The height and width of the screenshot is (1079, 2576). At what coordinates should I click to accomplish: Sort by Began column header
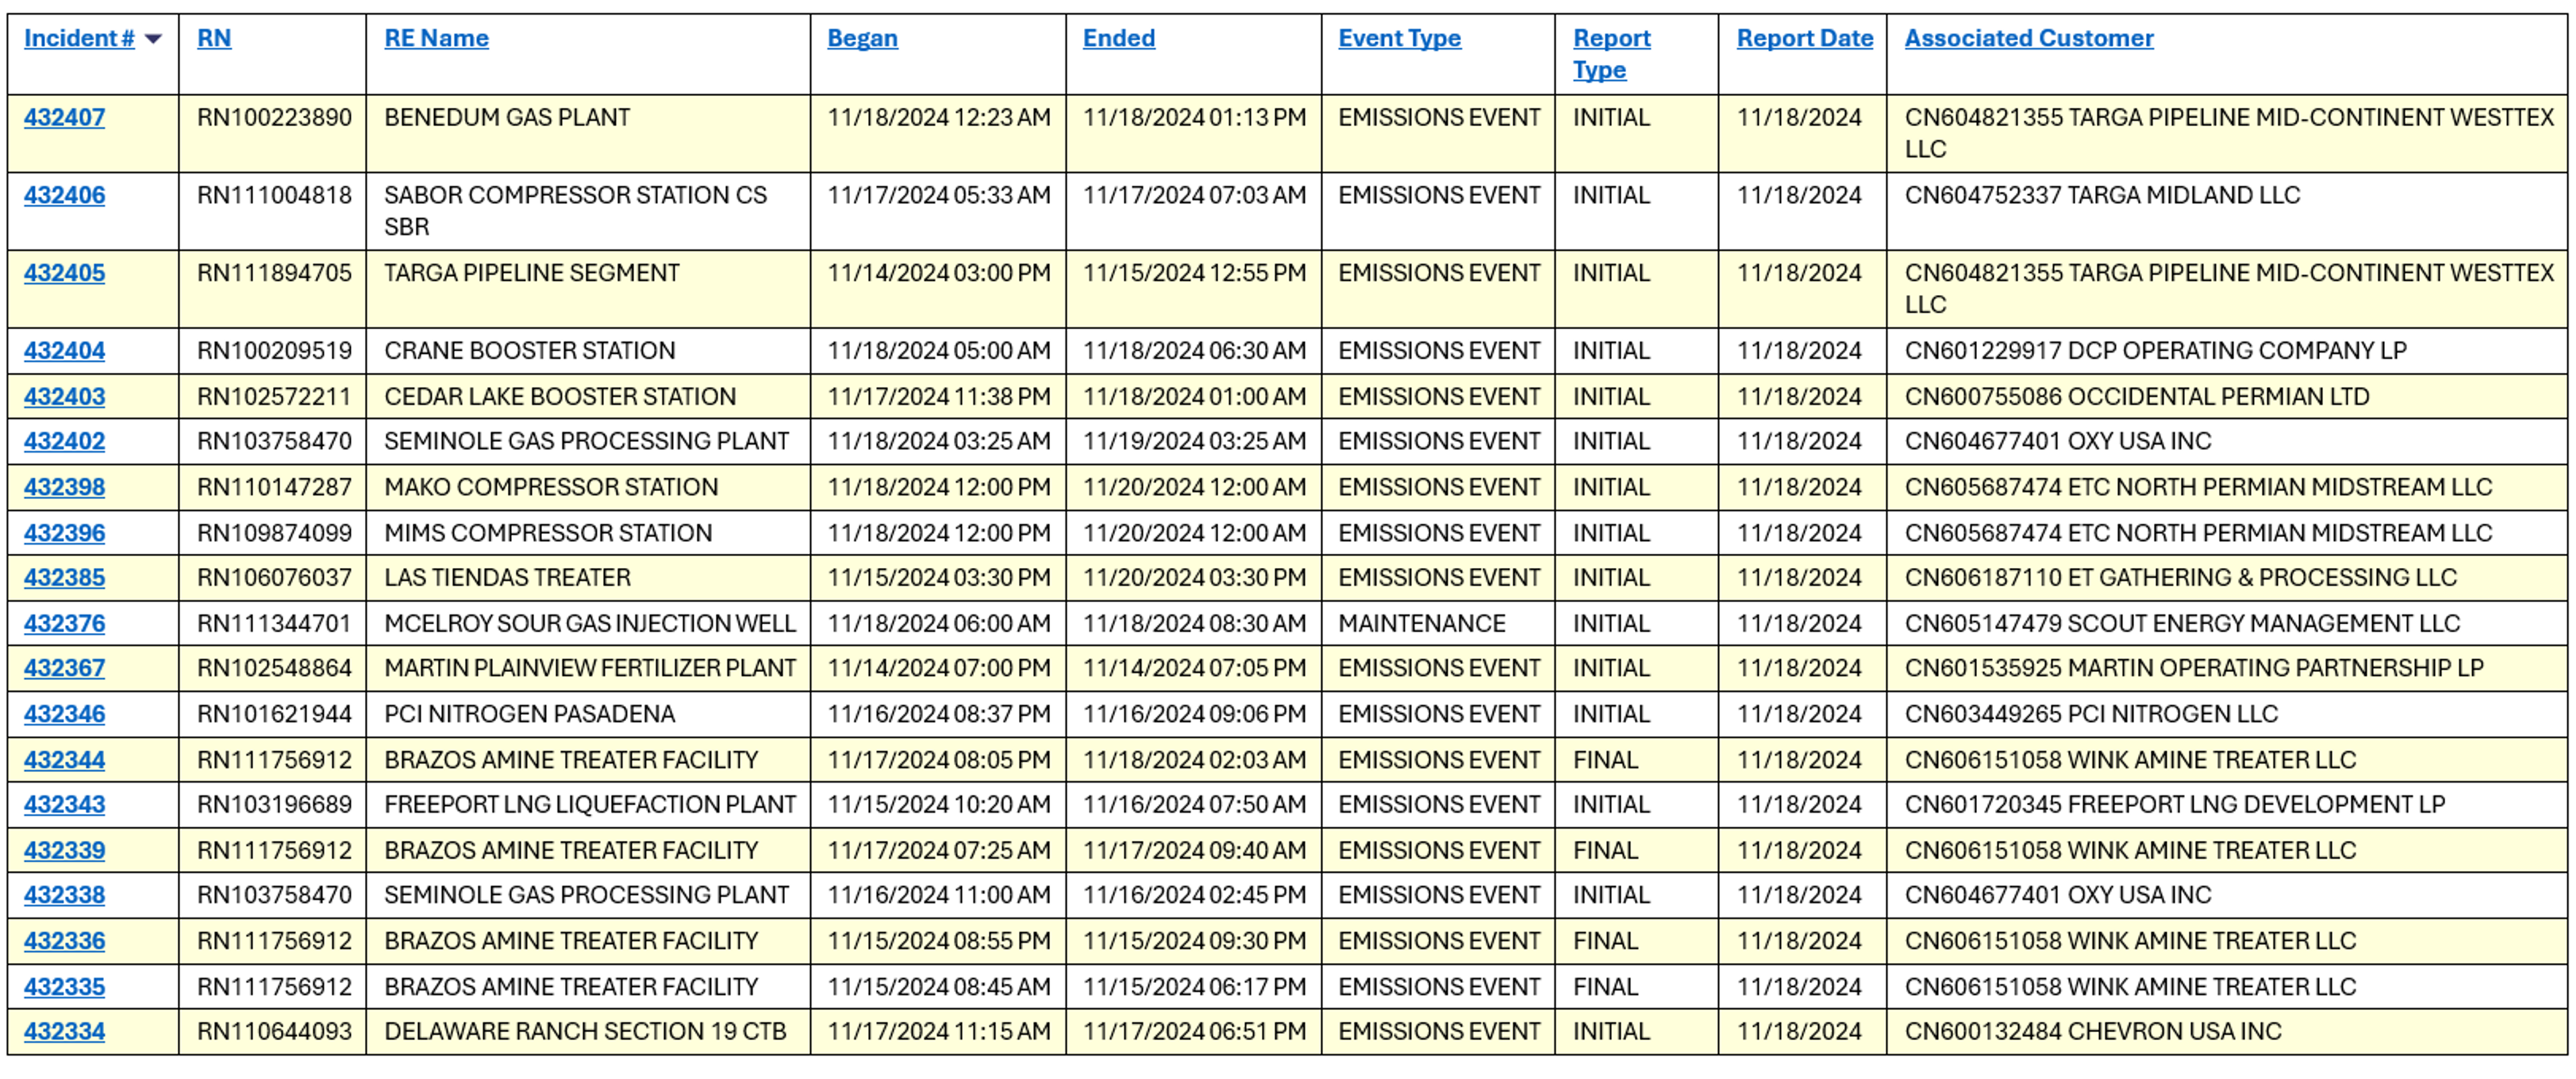coord(862,38)
